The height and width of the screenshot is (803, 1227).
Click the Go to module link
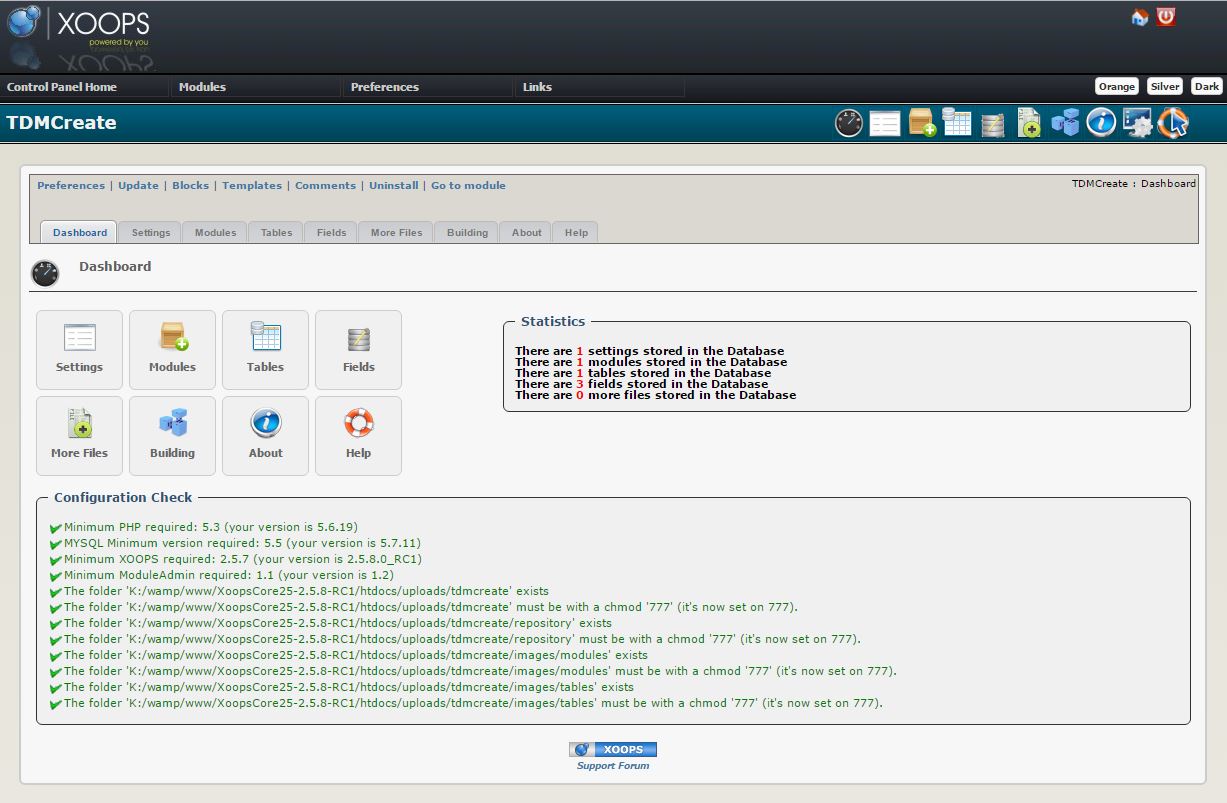(468, 185)
